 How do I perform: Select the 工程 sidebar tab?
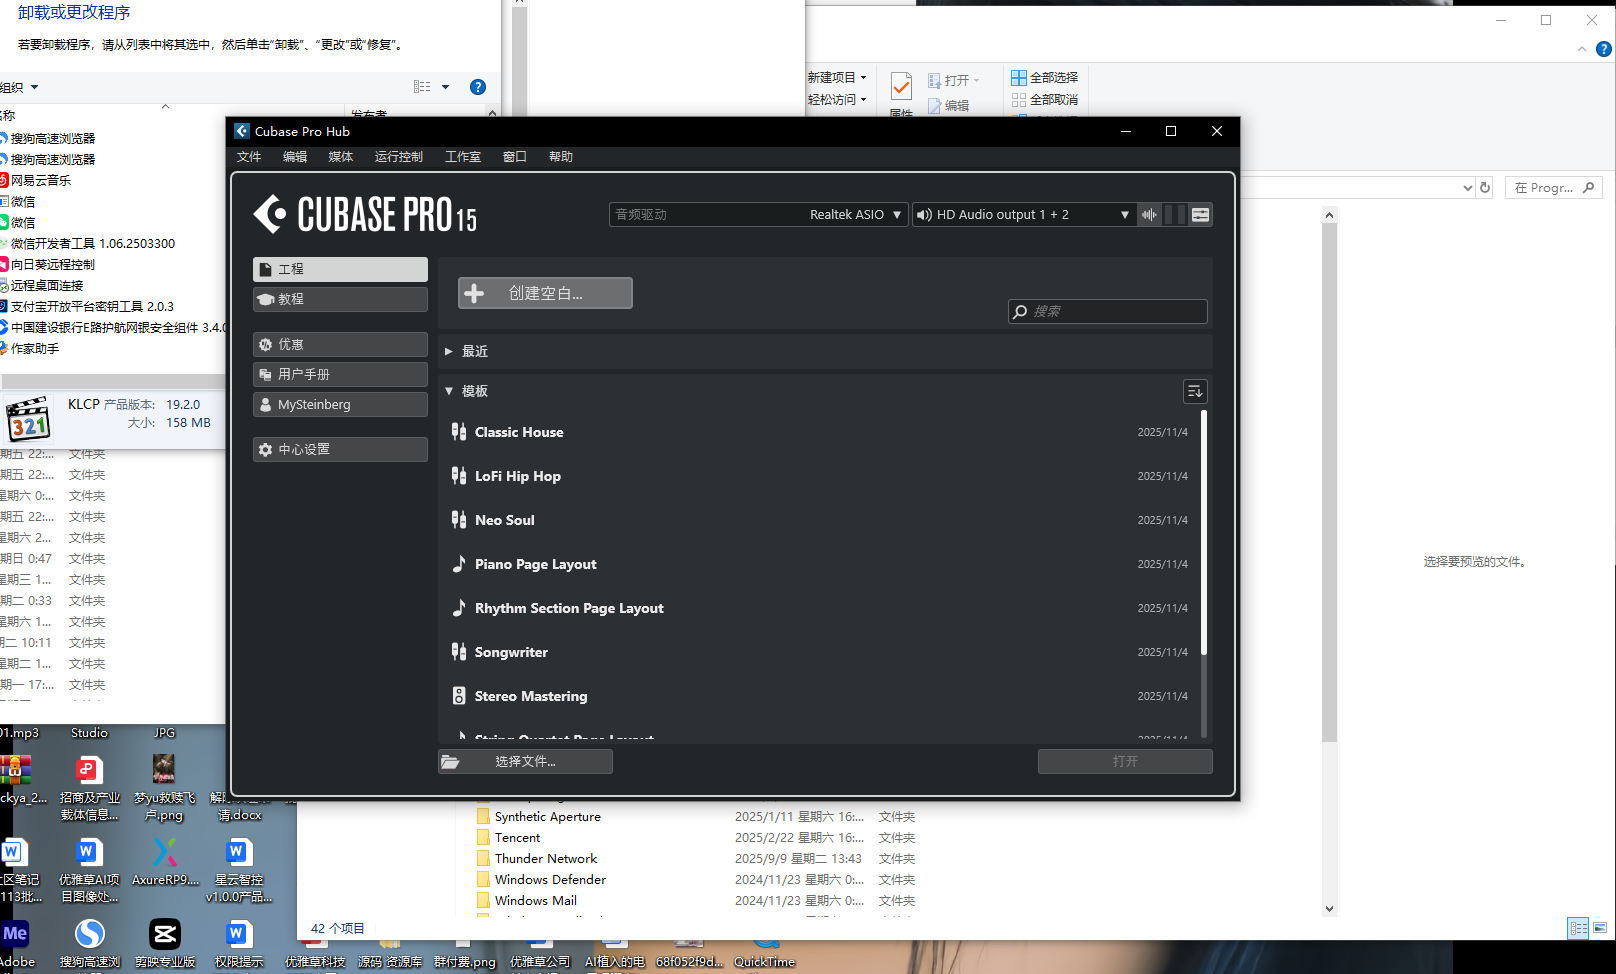coord(340,270)
